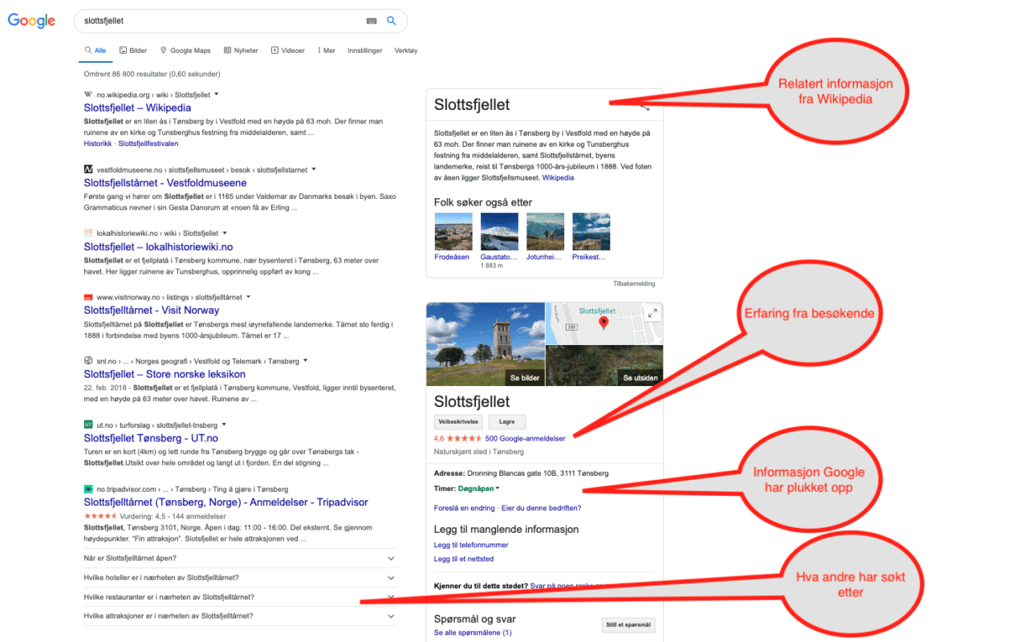Open the Mer menu
This screenshot has width=1020, height=642.
tap(327, 50)
